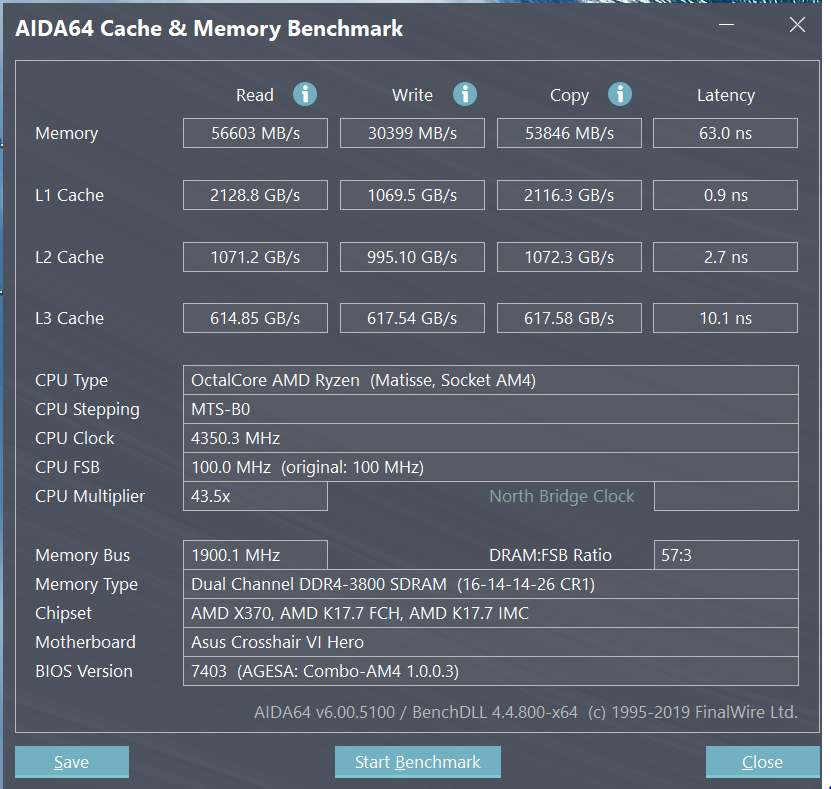Select the Memory copy value 53846 MB/s
This screenshot has width=831, height=789.
coord(569,133)
